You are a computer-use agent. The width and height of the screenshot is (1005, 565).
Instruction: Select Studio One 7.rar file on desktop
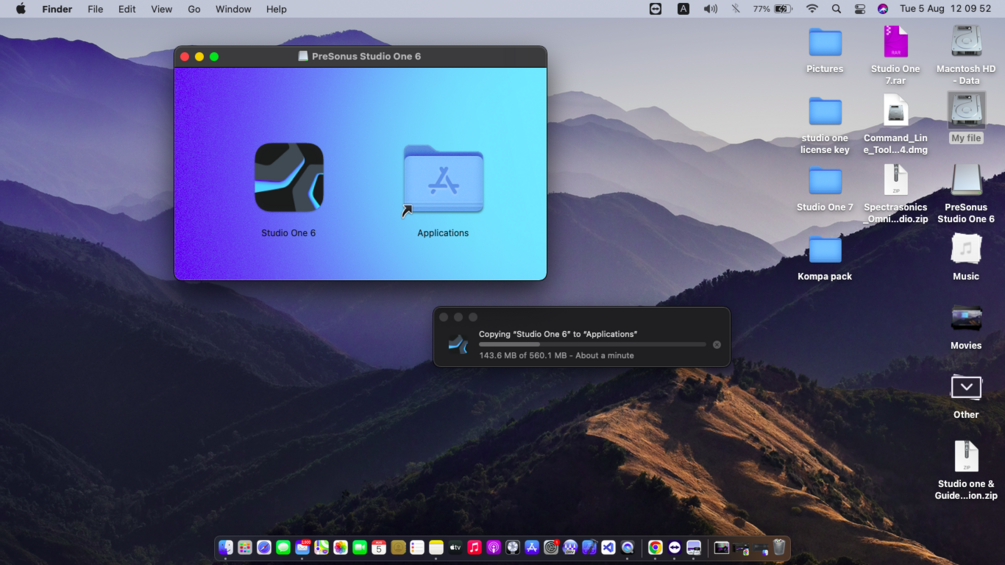pos(895,43)
